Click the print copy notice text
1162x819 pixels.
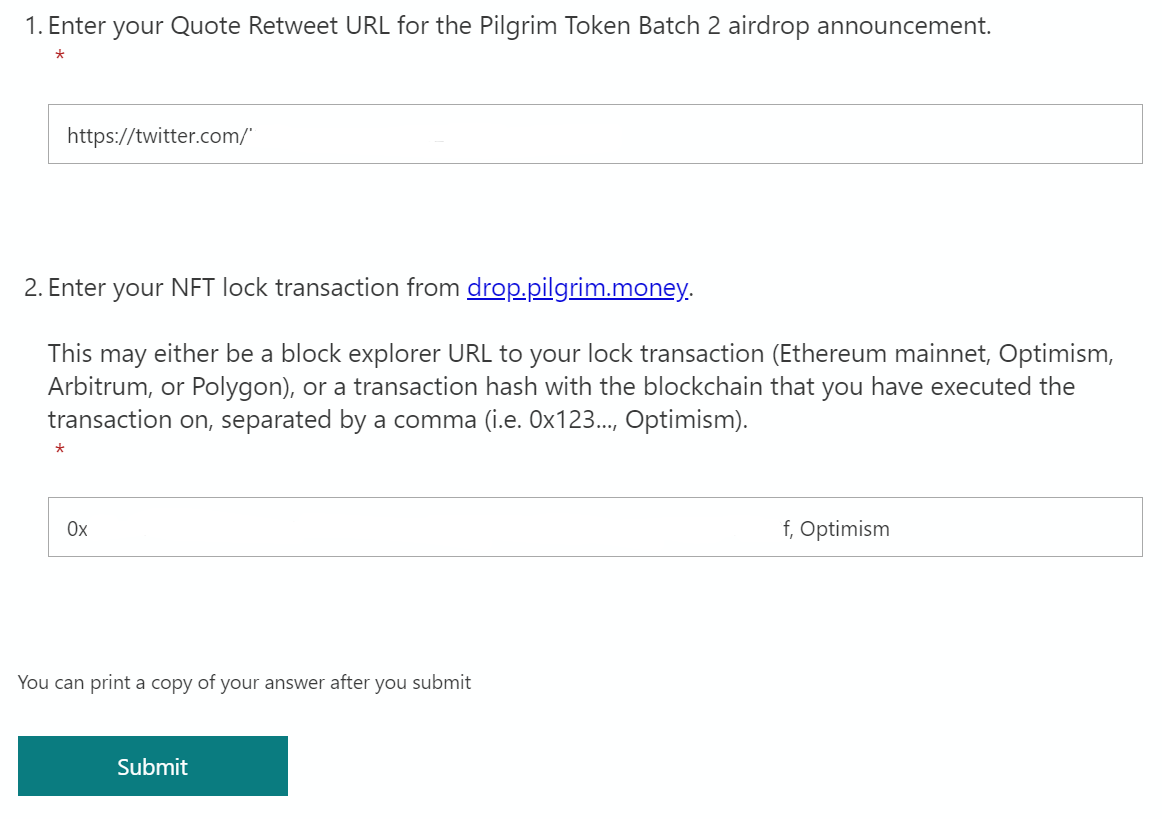coord(243,682)
